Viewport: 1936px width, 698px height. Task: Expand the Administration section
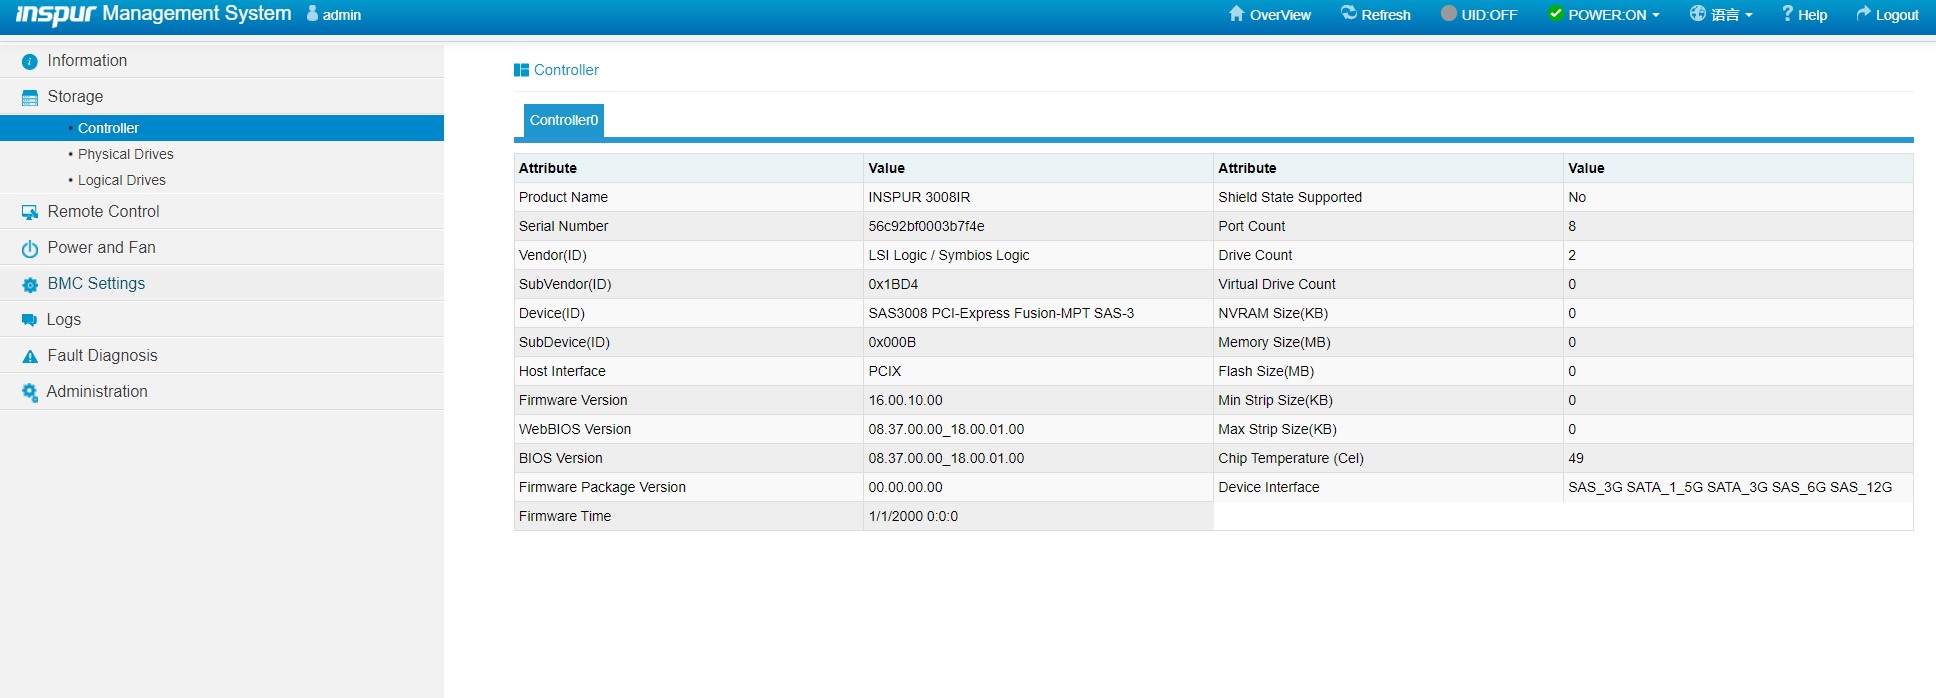[222, 392]
